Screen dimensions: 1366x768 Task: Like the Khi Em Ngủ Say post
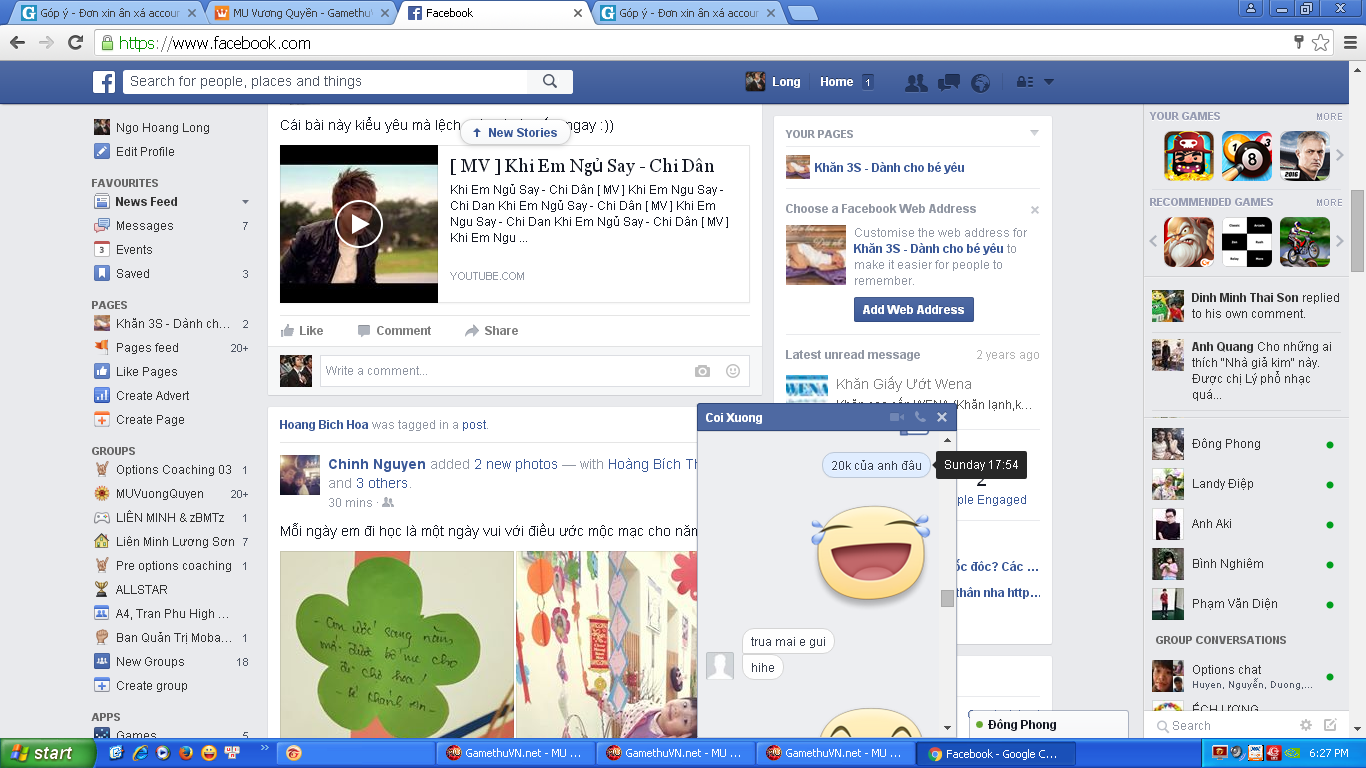pos(302,331)
